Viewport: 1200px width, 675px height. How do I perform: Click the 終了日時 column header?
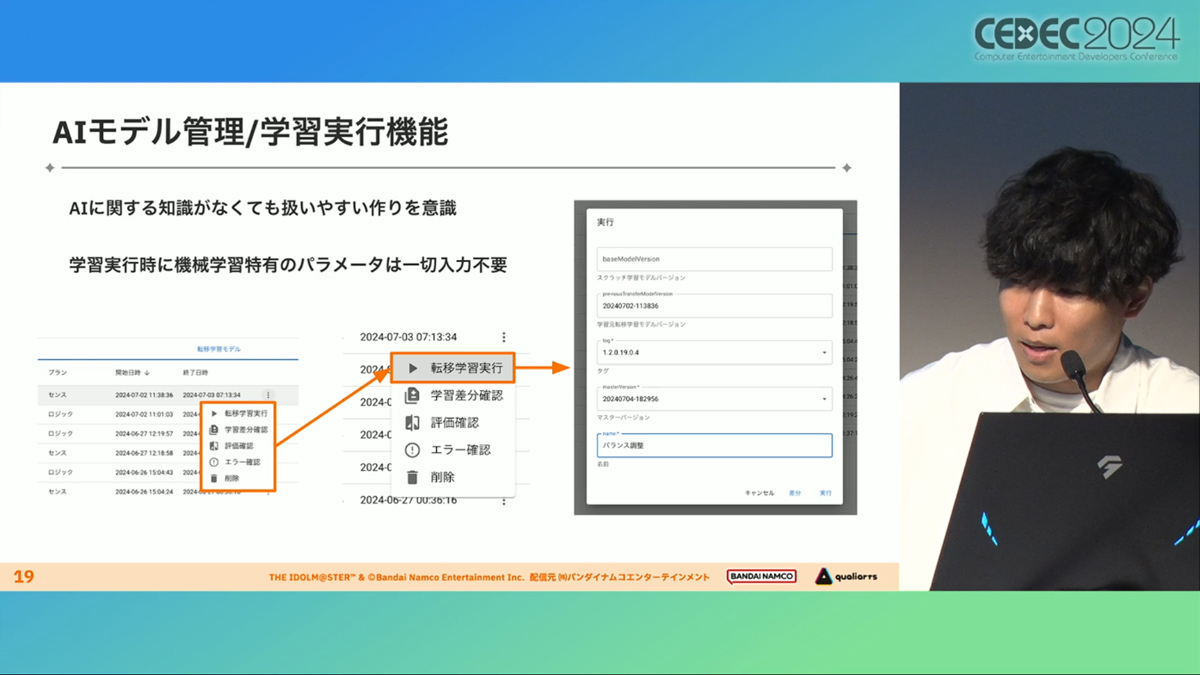(x=195, y=373)
